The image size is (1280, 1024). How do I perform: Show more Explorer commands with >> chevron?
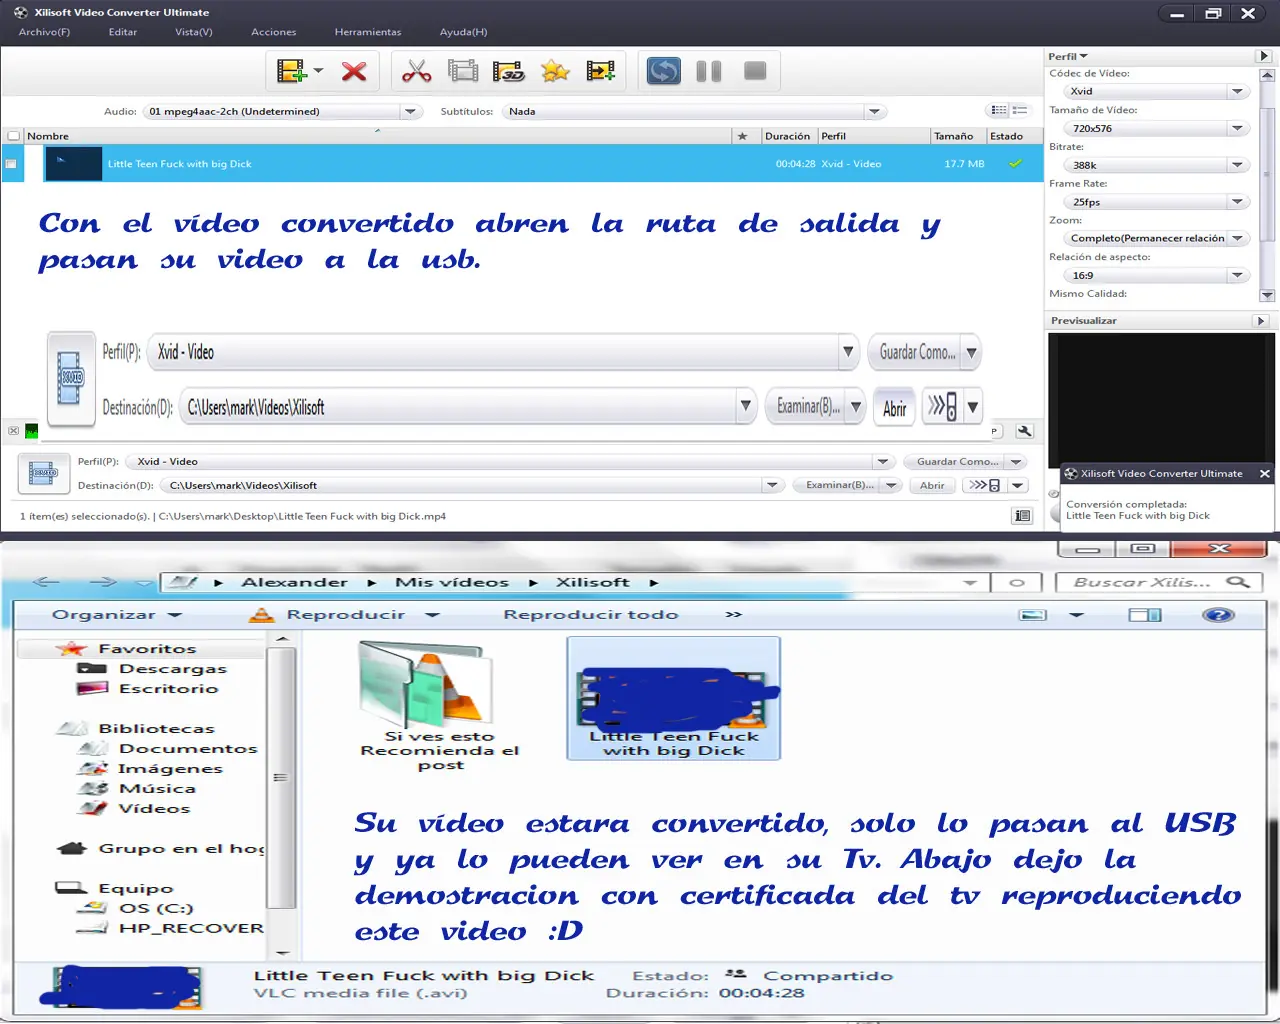click(733, 615)
